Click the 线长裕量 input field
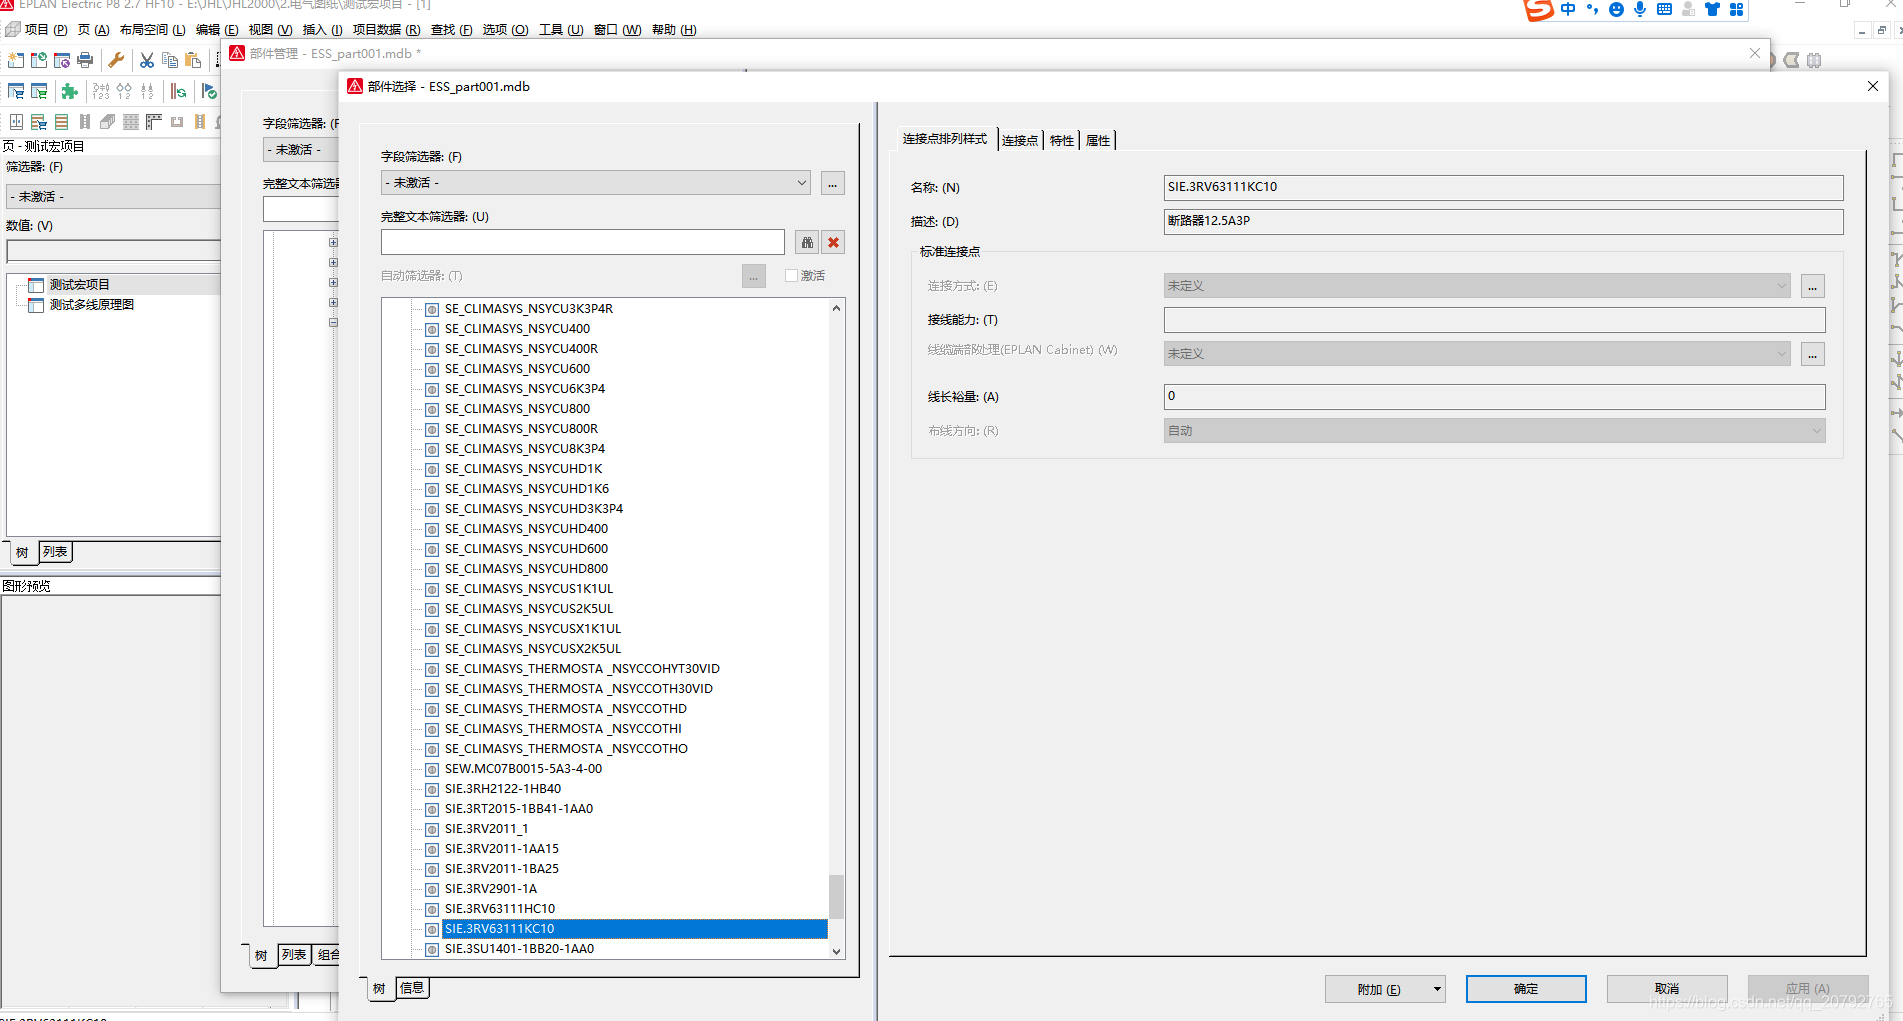Viewport: 1903px width, 1021px height. click(1494, 397)
